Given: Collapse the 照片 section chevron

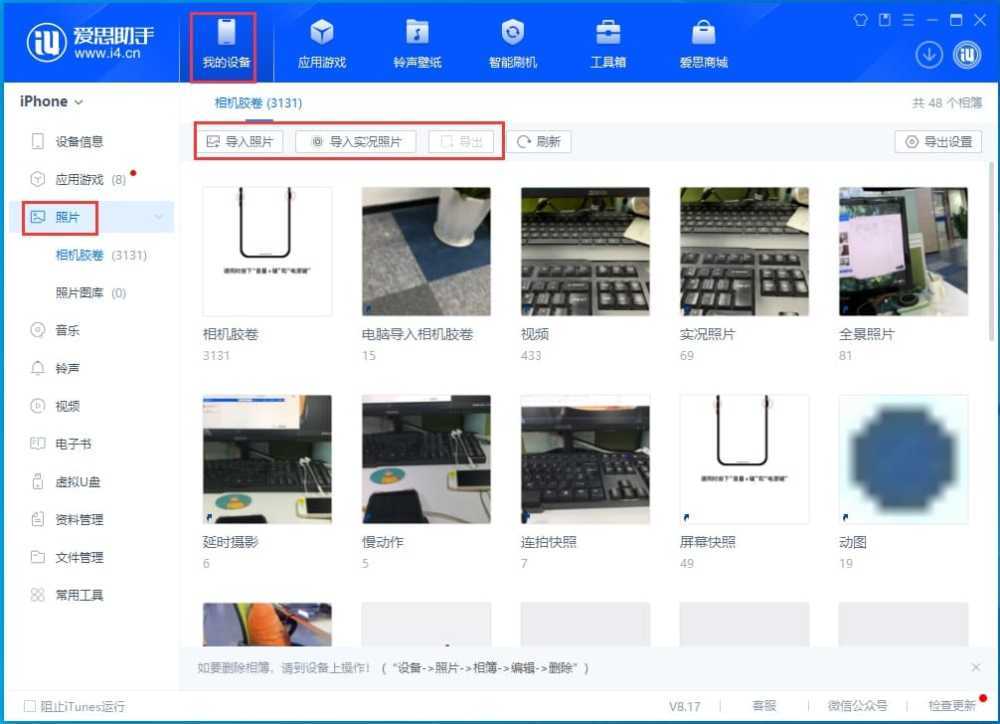Looking at the screenshot, I should click(157, 216).
